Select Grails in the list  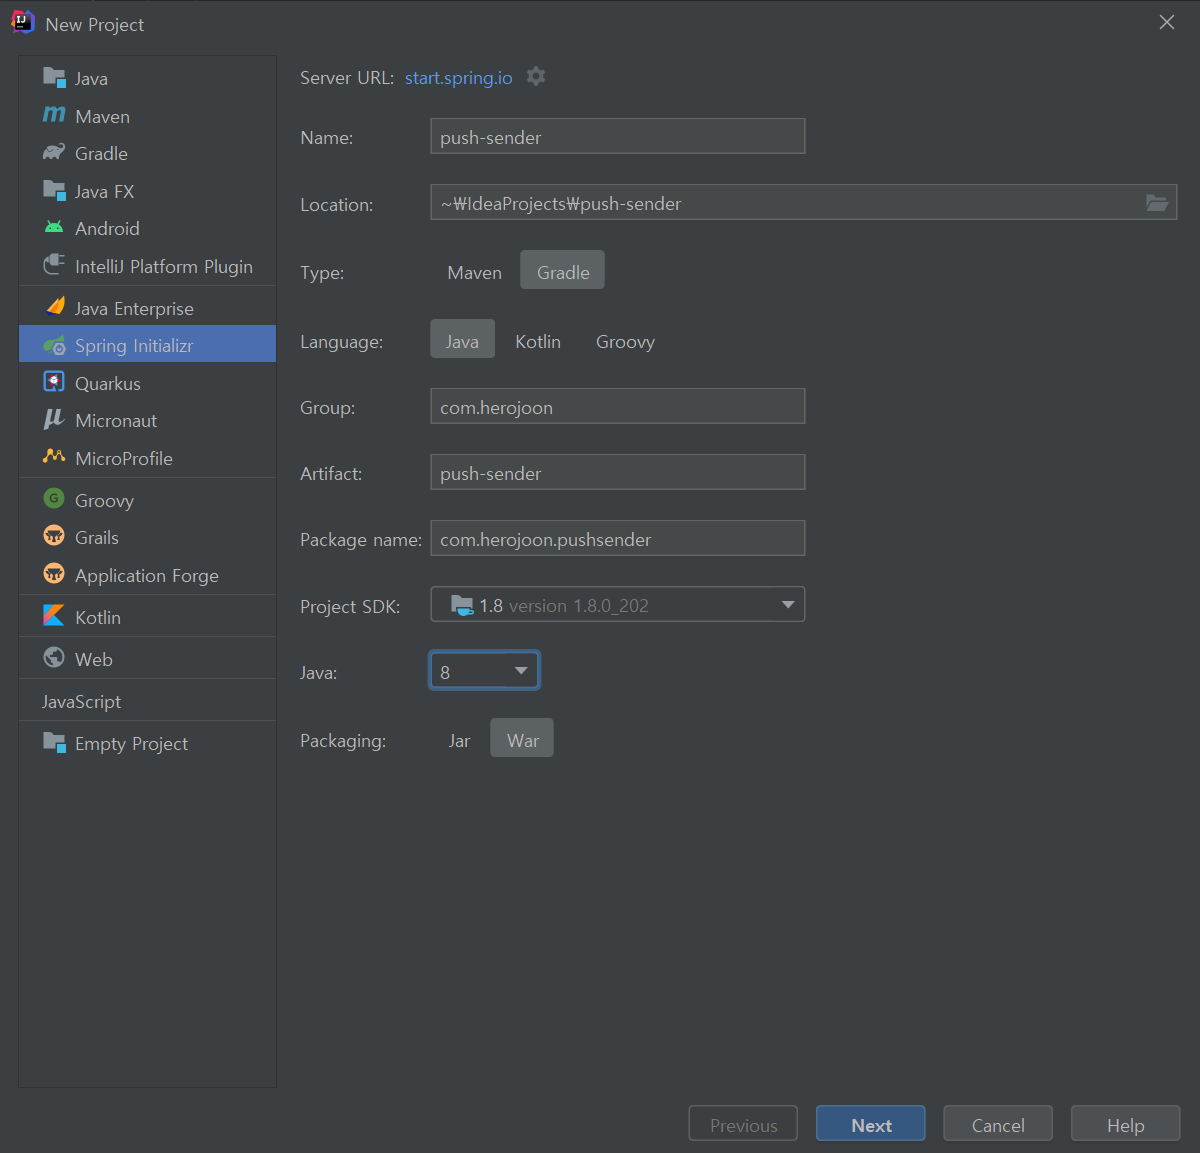[147, 537]
